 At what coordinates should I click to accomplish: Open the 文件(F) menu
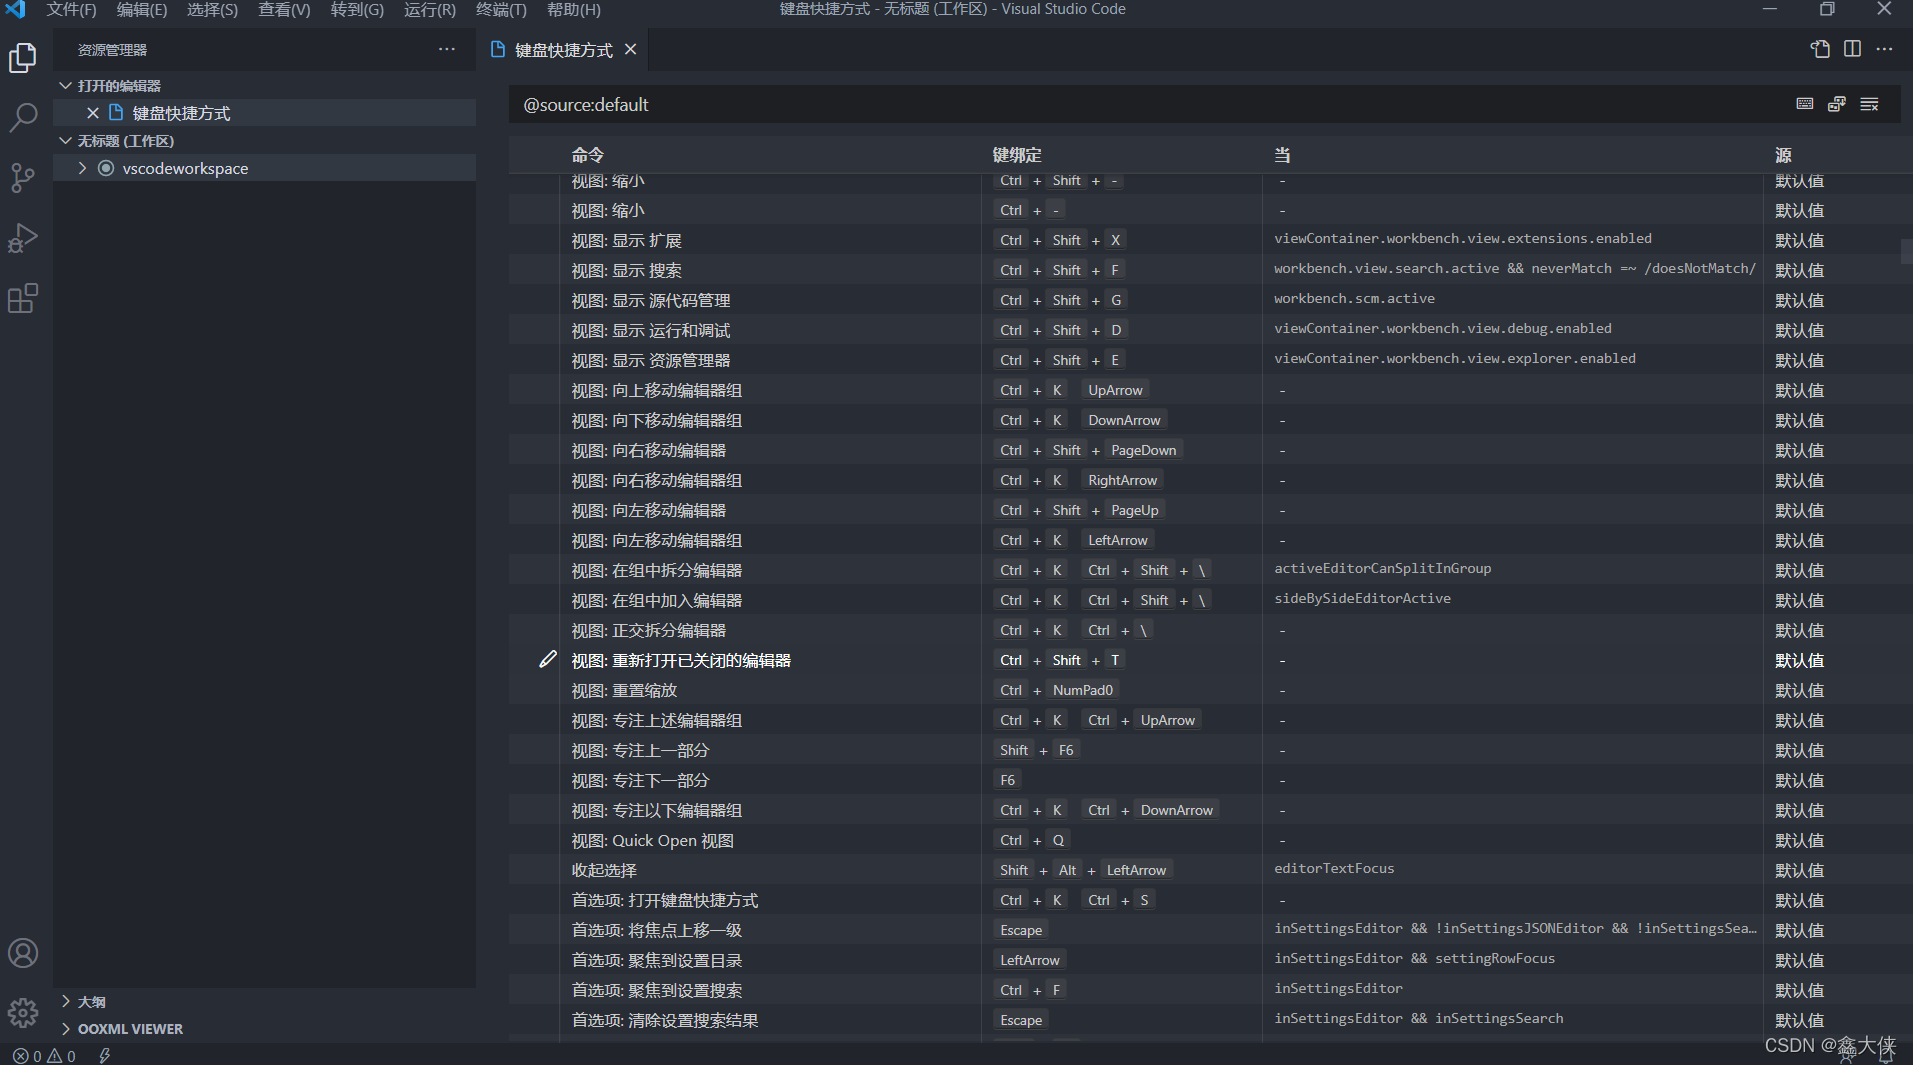[x=71, y=9]
